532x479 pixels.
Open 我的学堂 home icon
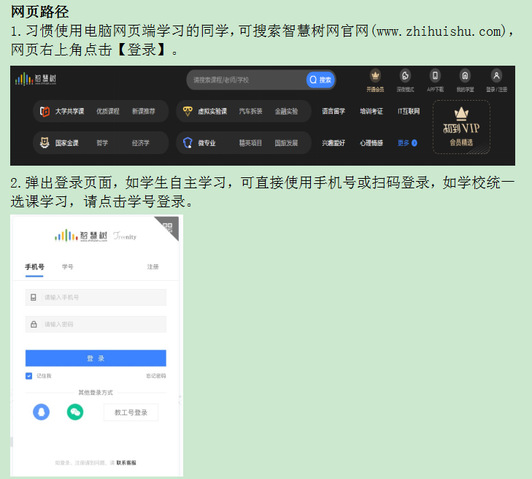click(465, 76)
